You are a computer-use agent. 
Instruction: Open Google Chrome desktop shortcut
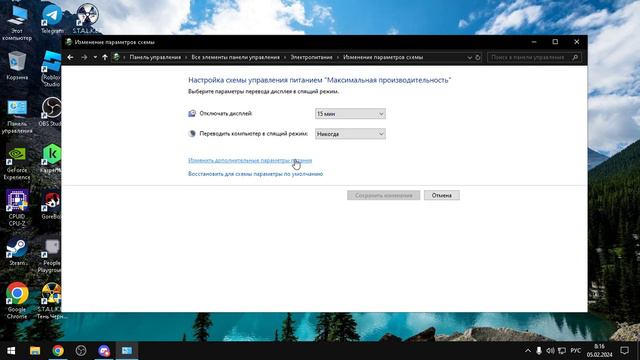(x=17, y=300)
